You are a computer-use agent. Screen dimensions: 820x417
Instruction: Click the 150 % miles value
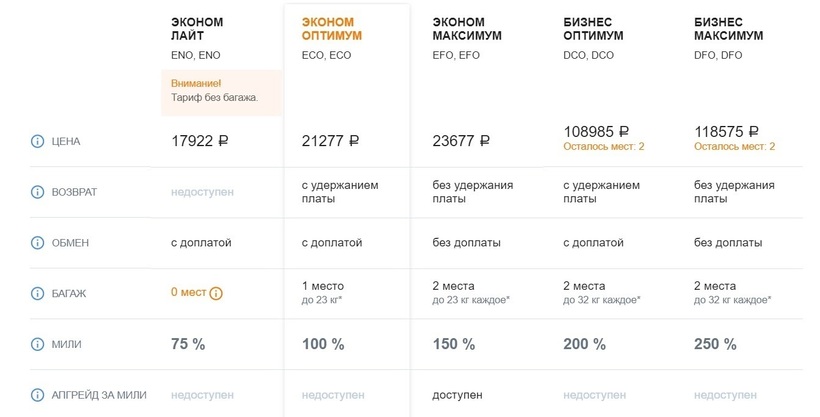454,344
